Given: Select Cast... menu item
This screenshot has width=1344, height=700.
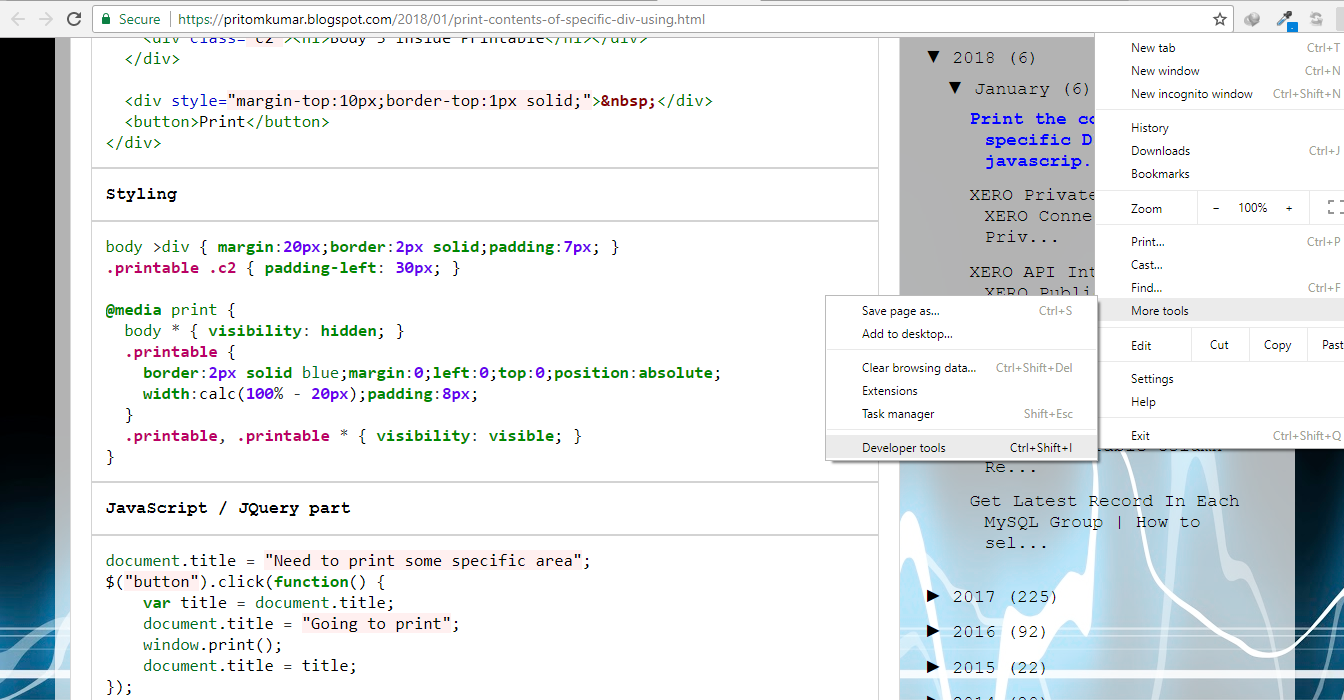Looking at the screenshot, I should coord(1220,265).
